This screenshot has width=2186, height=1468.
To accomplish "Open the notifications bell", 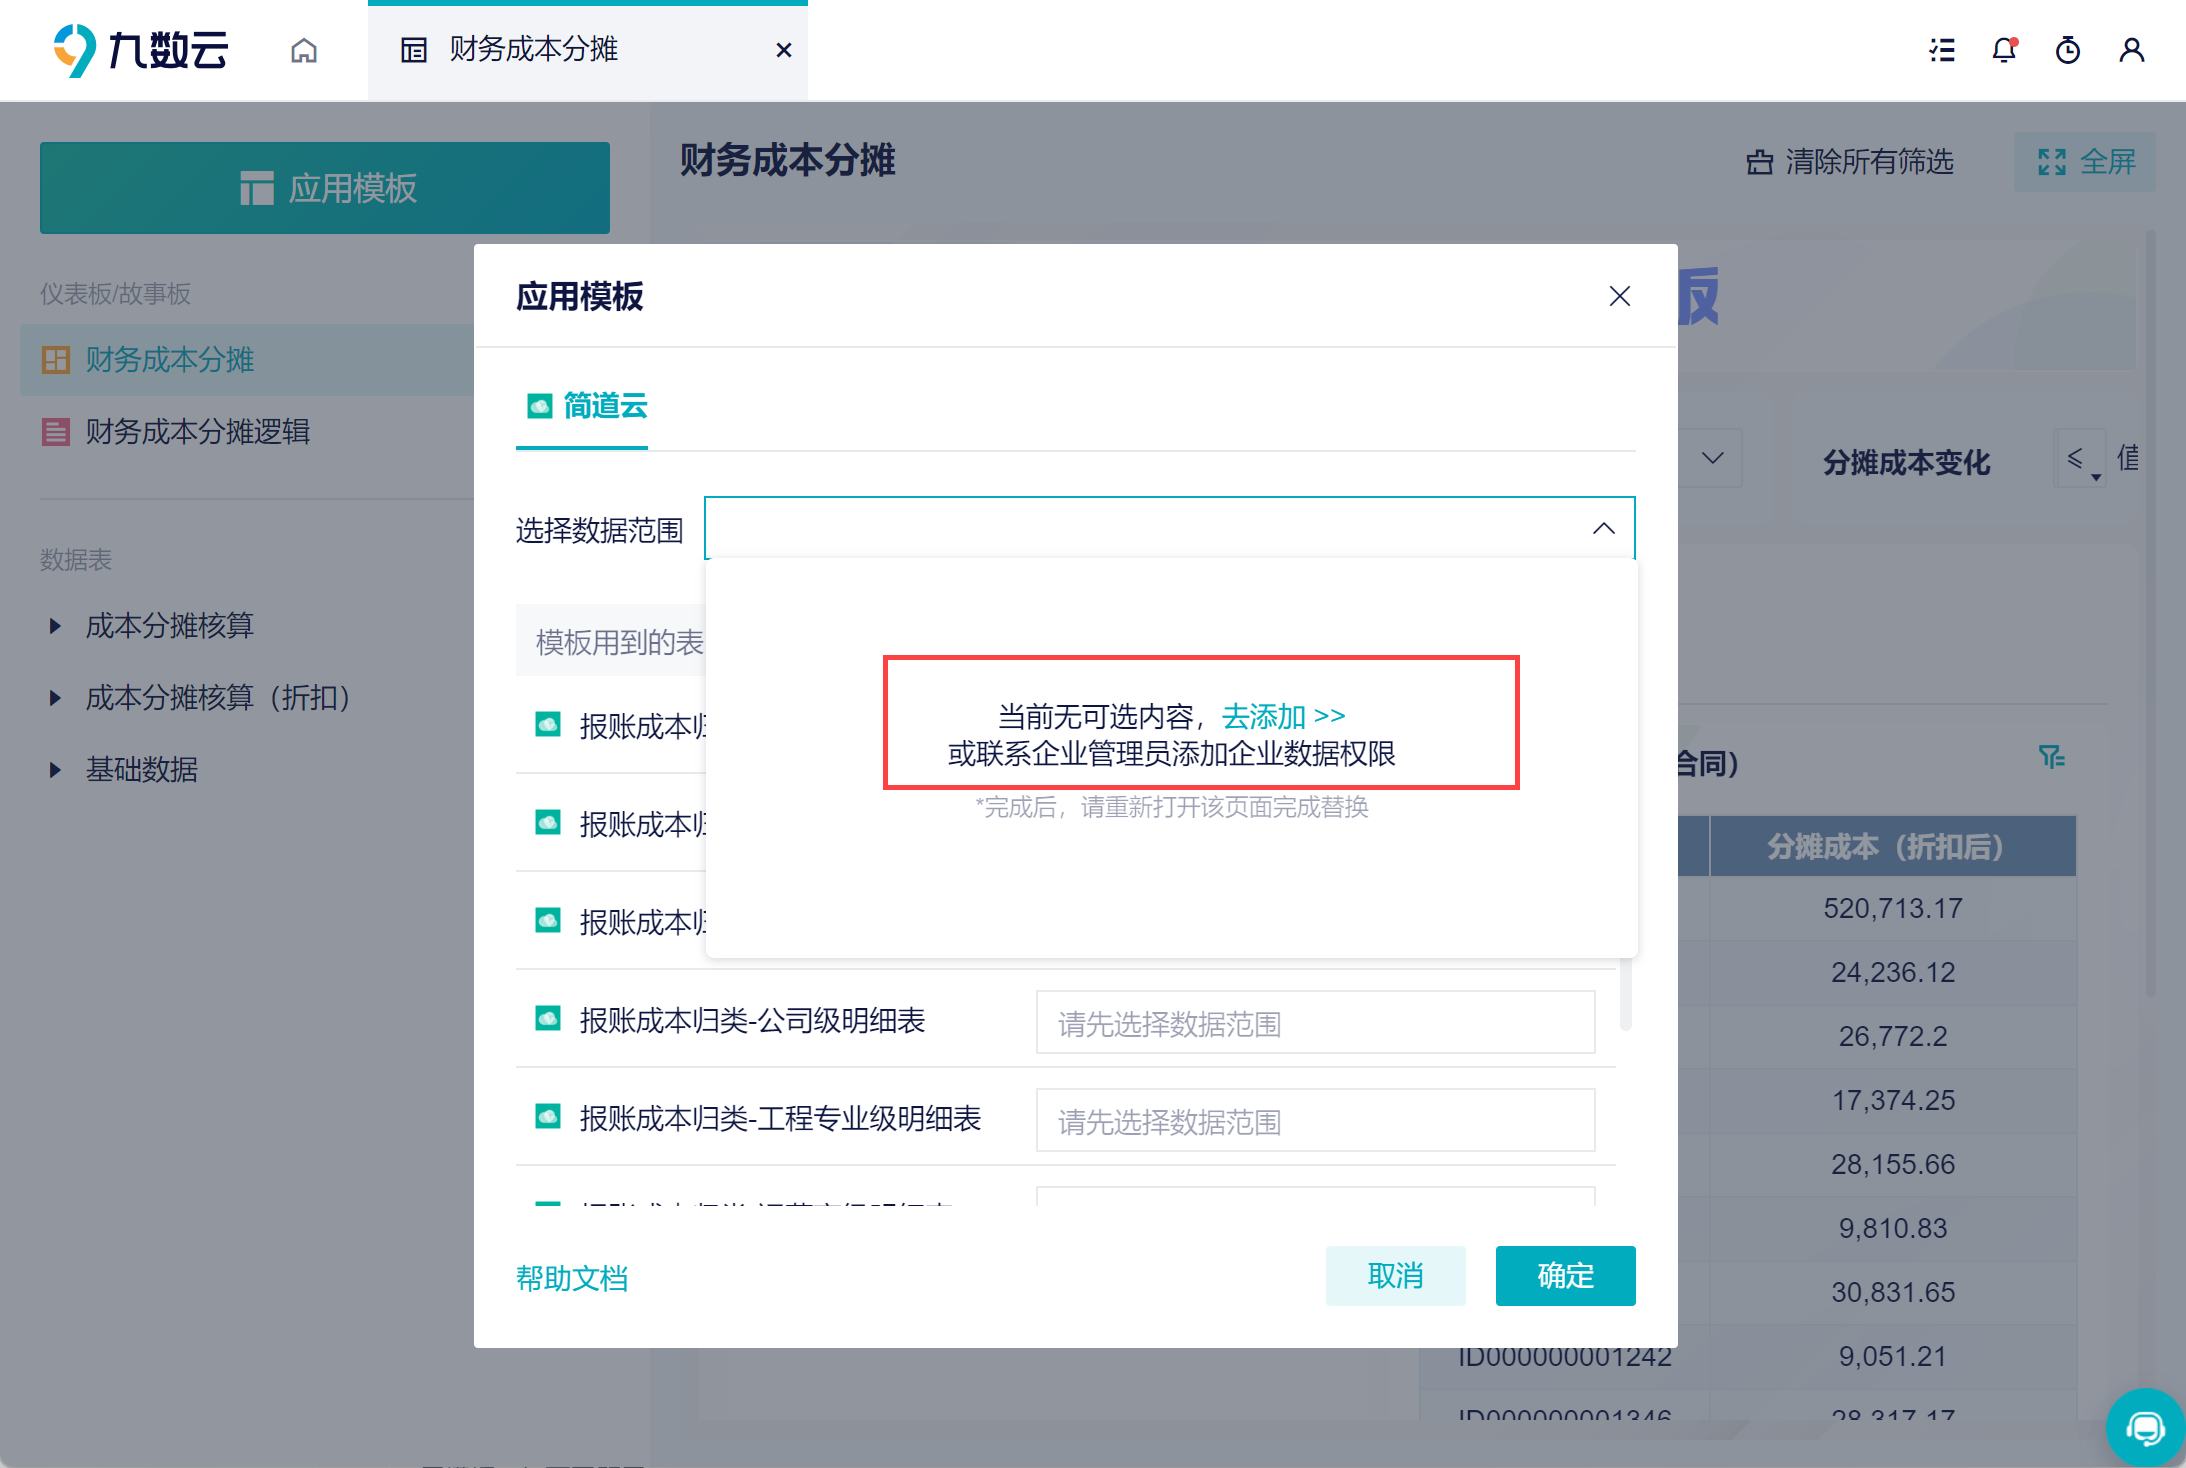I will (x=2005, y=50).
